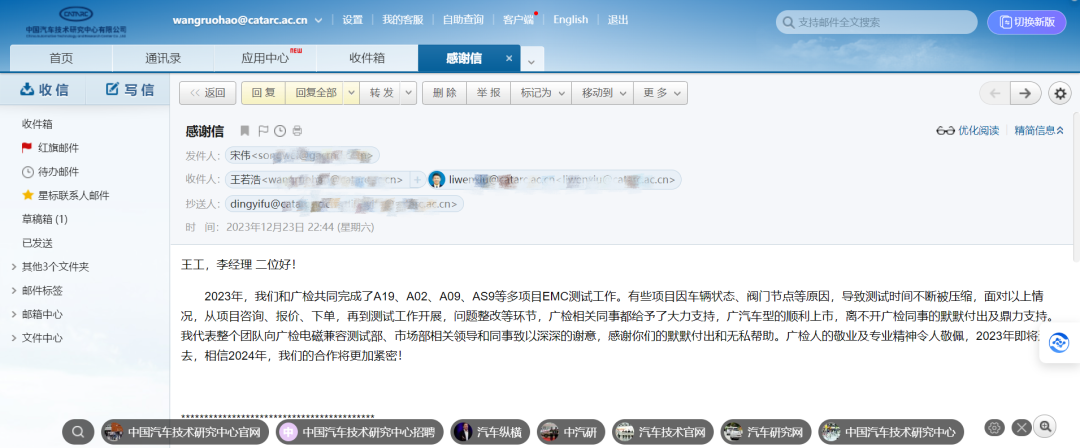Click 自助查询 in the top menu
Screen dimensions: 1080x448
point(463,20)
